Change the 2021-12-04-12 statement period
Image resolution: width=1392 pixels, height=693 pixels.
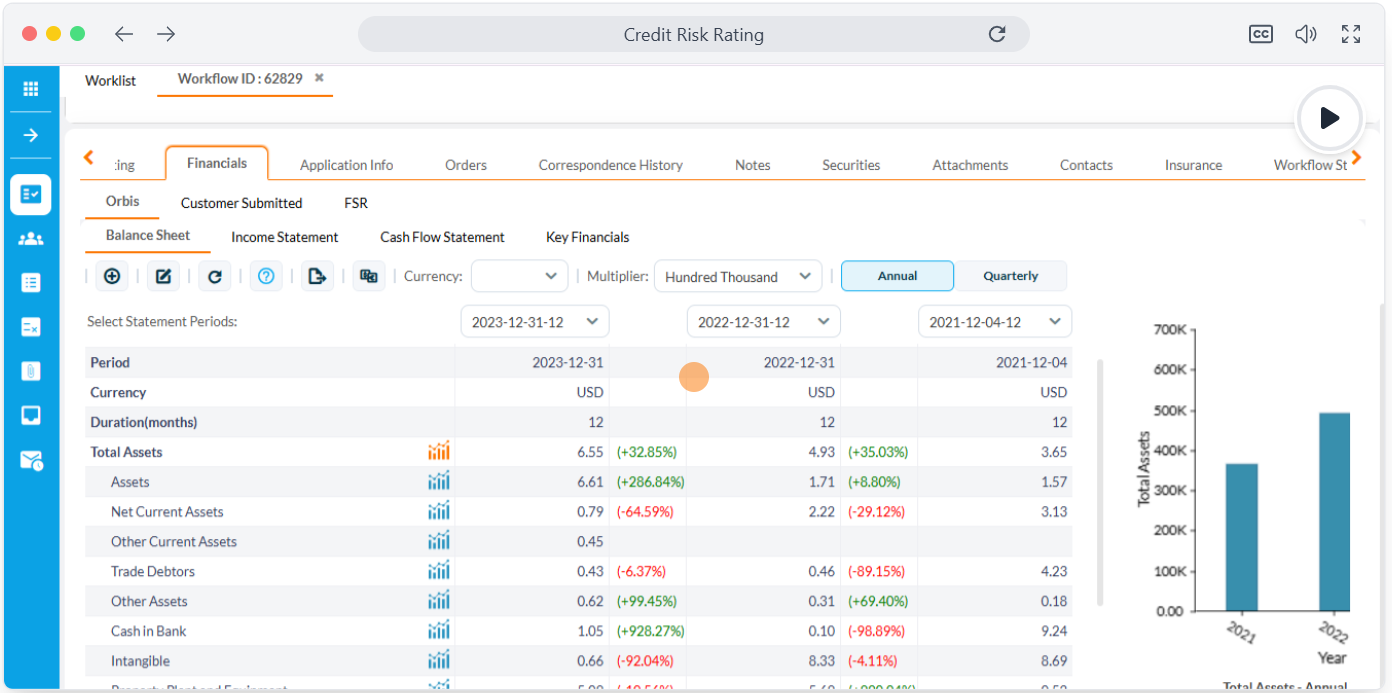994,321
